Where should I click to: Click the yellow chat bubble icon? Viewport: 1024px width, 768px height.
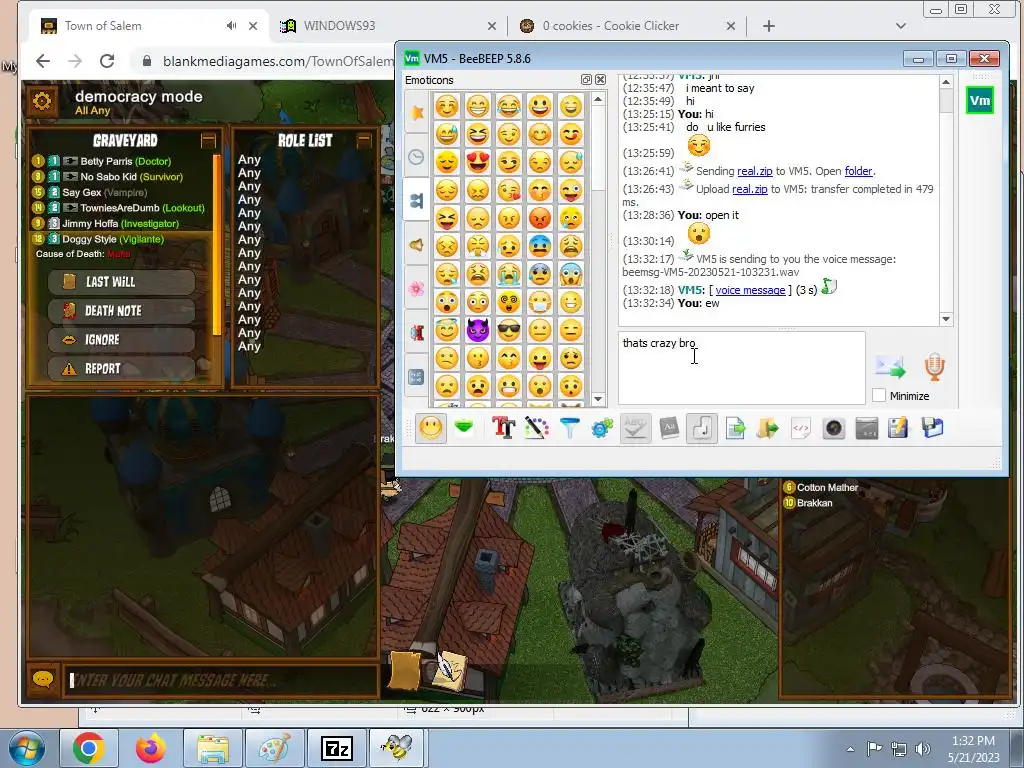[43, 680]
